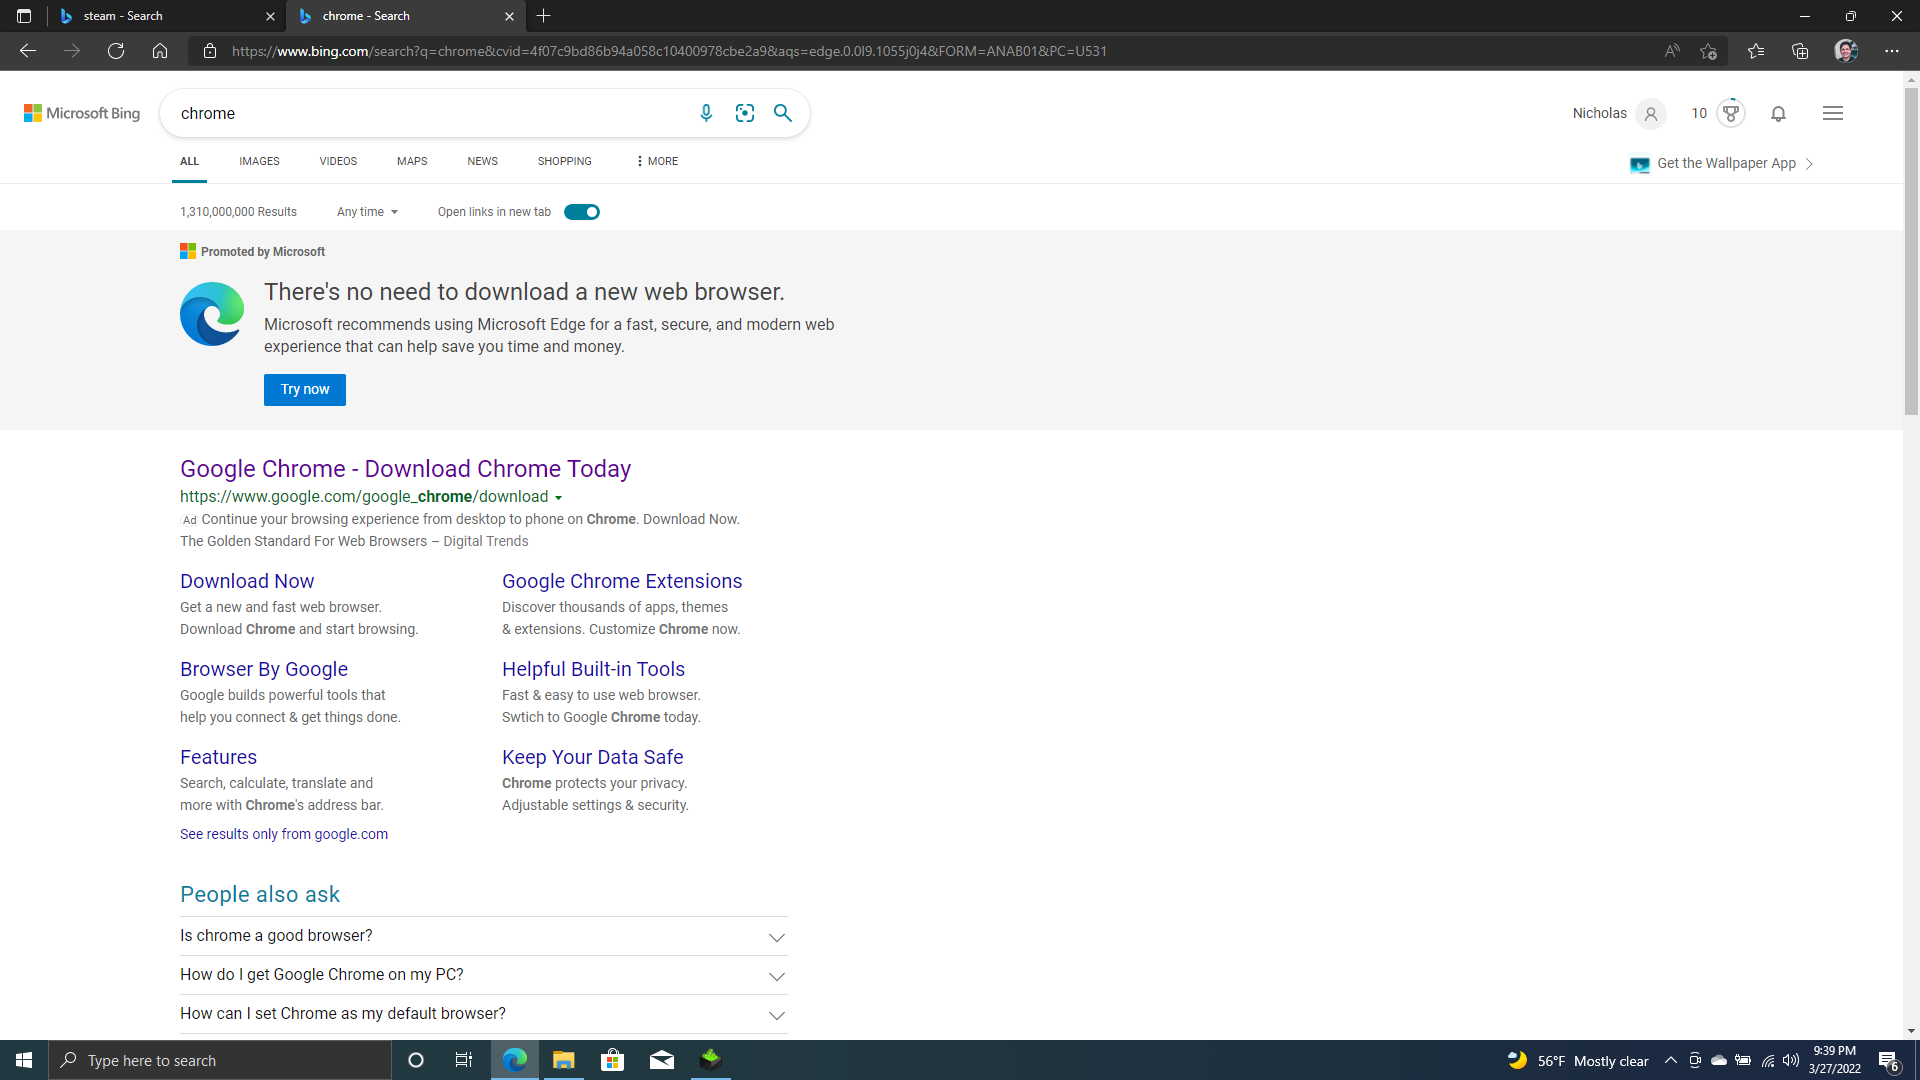Open Read Aloud icon in address bar
Viewport: 1920px width, 1080px height.
[x=1672, y=51]
